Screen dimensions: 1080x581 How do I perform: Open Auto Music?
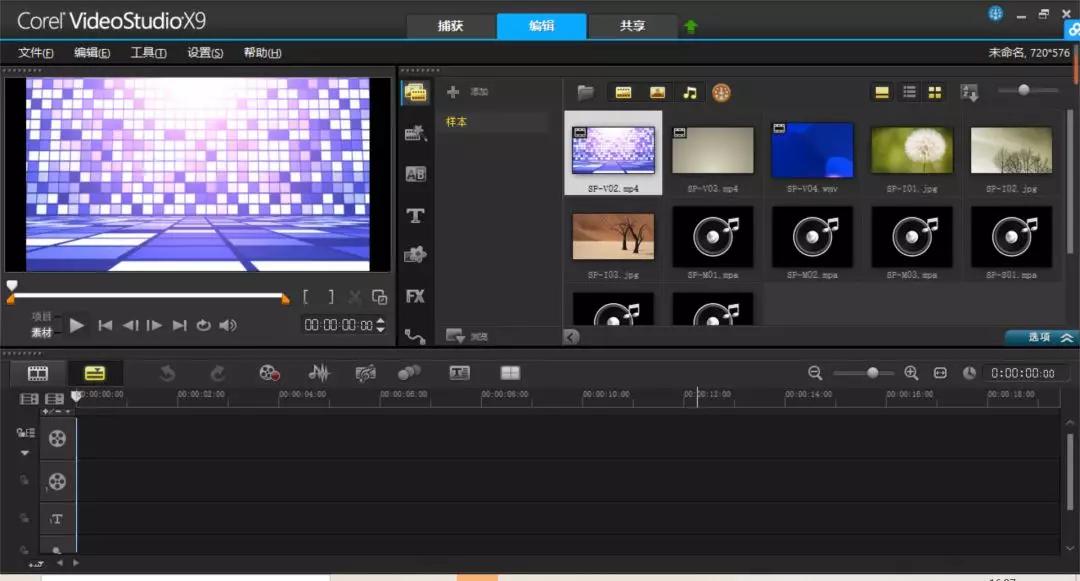(365, 373)
